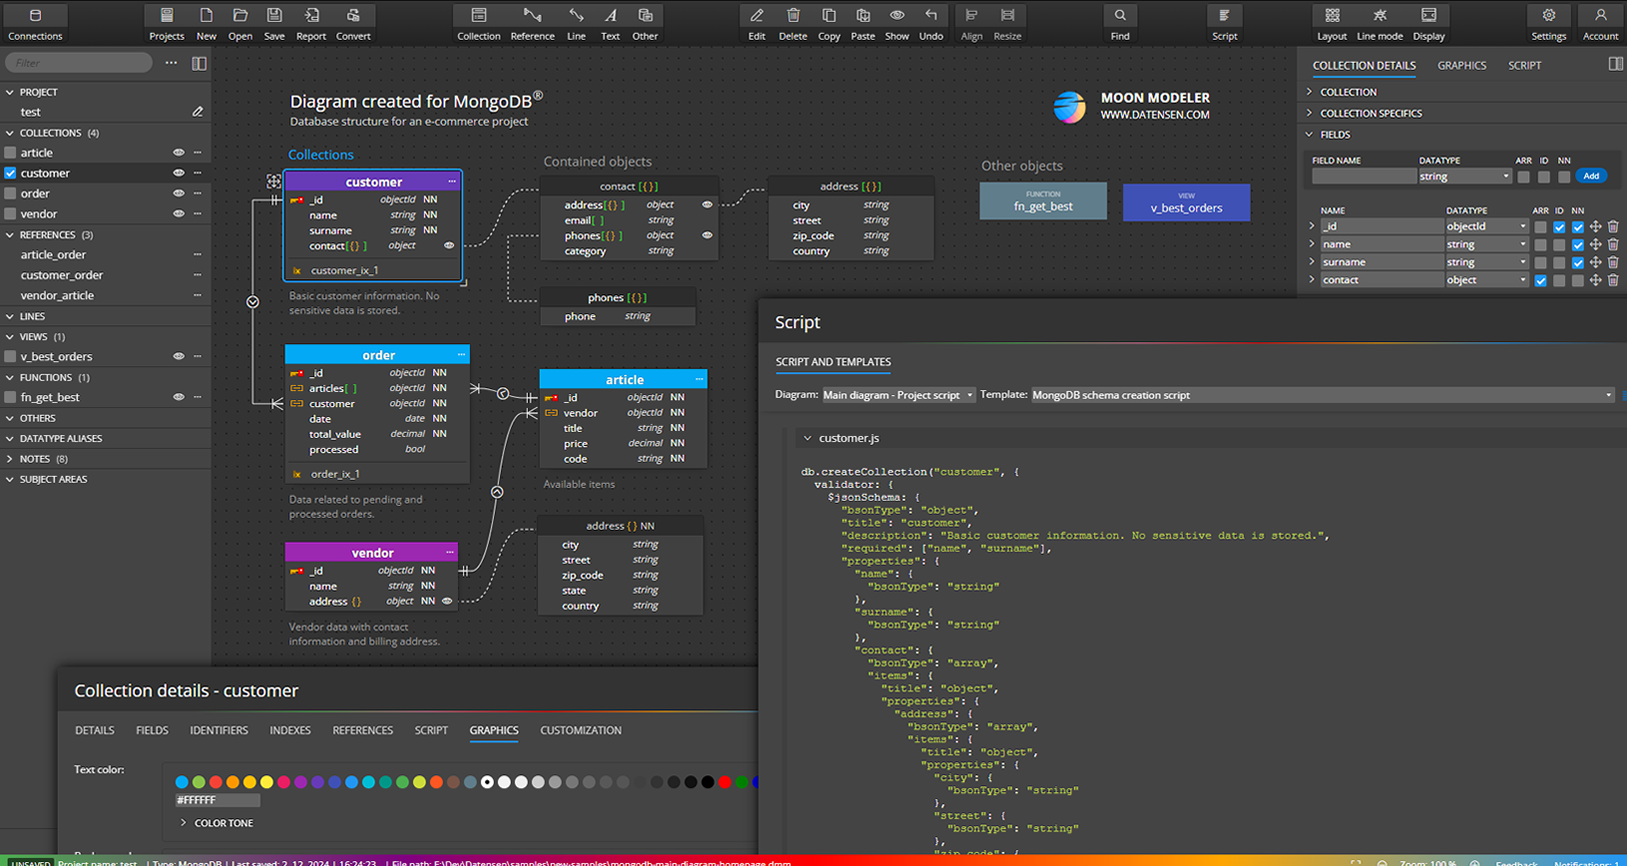1627x866 pixels.
Task: Delete the surname field with trash icon
Action: point(1613,262)
